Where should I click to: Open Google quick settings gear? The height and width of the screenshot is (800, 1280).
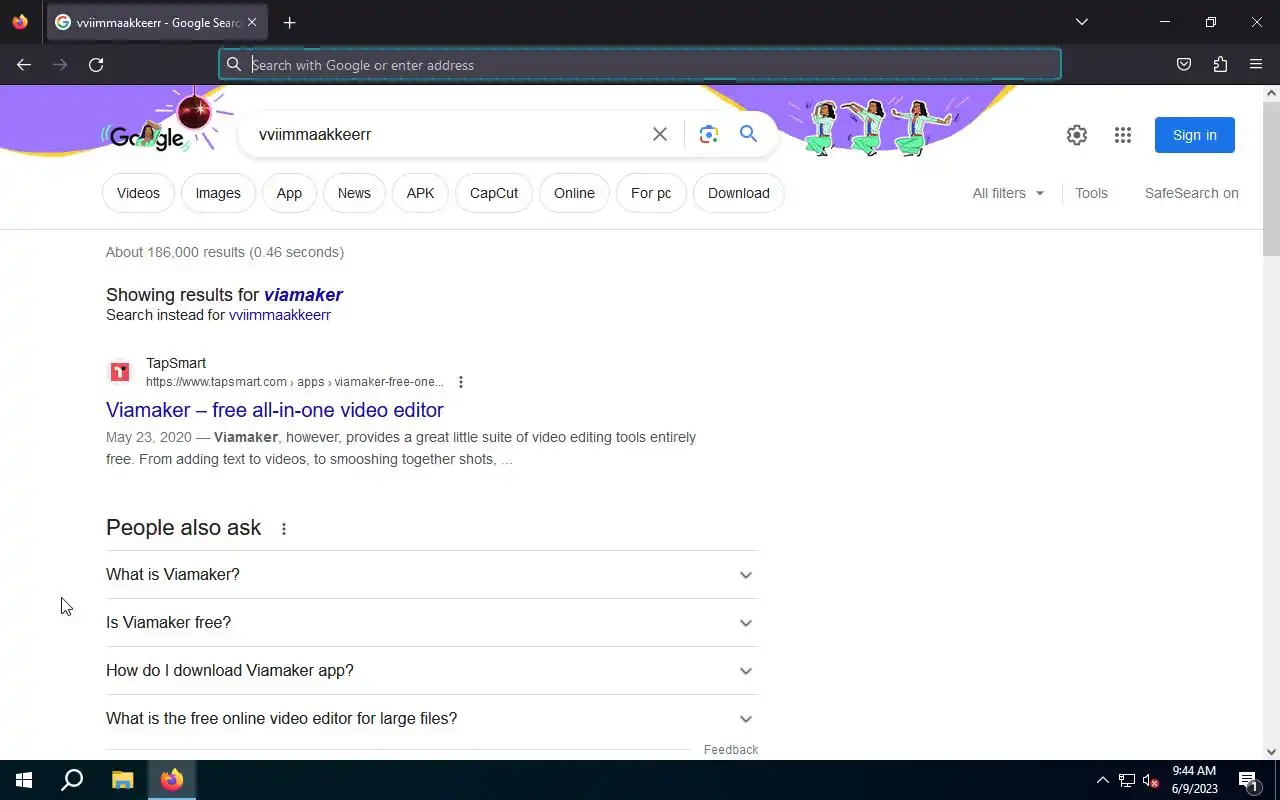[x=1077, y=135]
